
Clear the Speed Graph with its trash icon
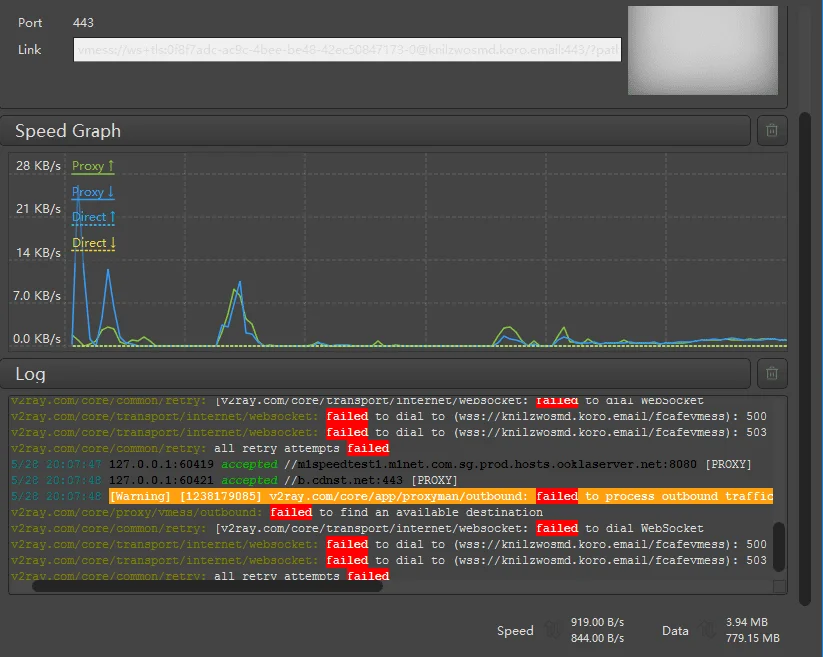[772, 130]
